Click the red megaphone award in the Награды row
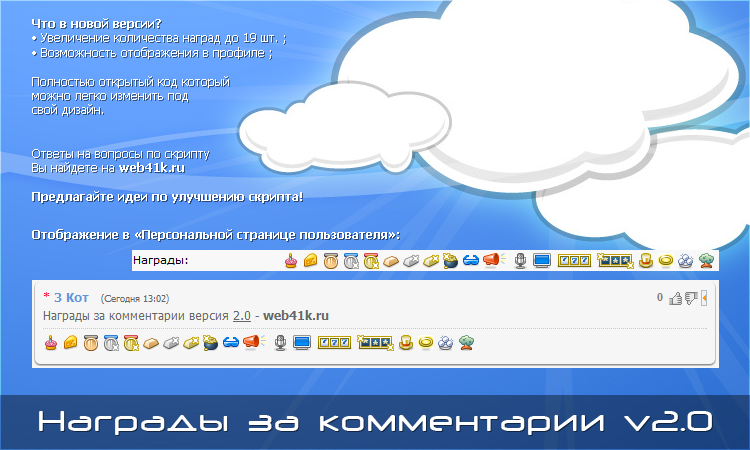The image size is (750, 450). pyautogui.click(x=494, y=260)
